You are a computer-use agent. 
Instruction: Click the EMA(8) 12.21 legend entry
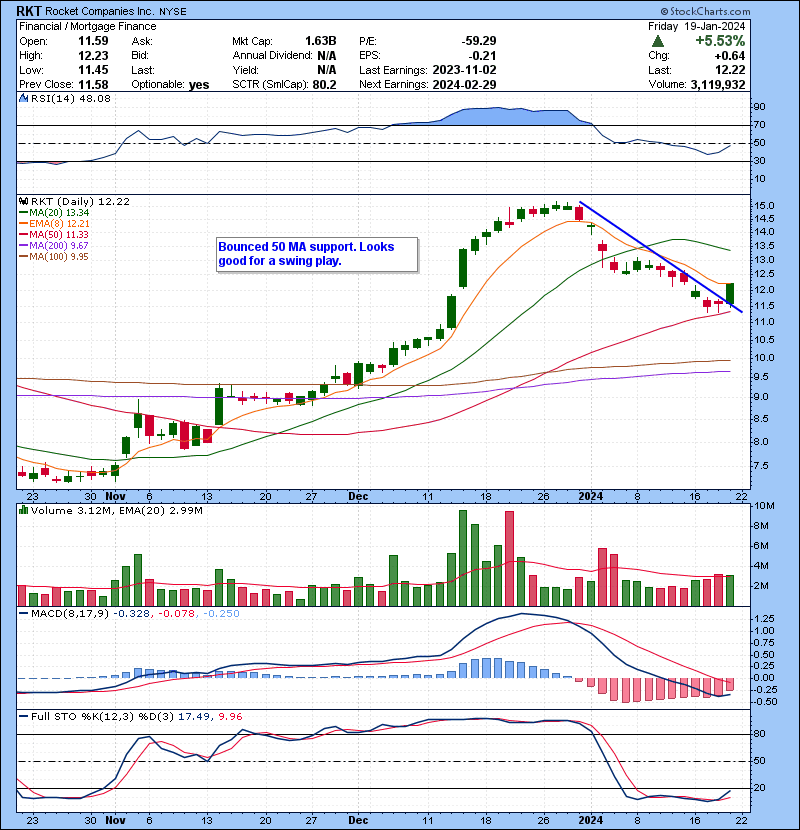(x=54, y=224)
